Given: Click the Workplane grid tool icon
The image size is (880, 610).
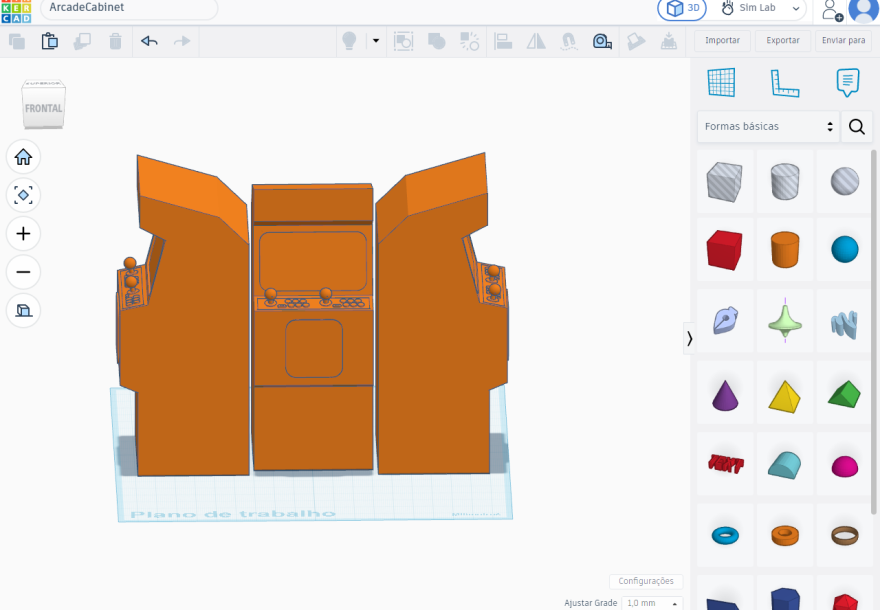Looking at the screenshot, I should [721, 82].
